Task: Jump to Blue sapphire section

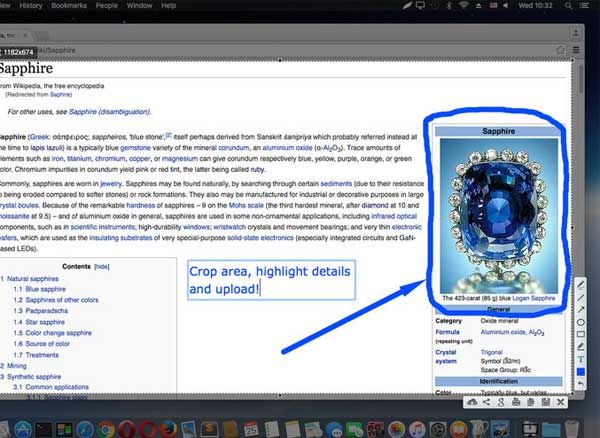Action: click(45, 289)
